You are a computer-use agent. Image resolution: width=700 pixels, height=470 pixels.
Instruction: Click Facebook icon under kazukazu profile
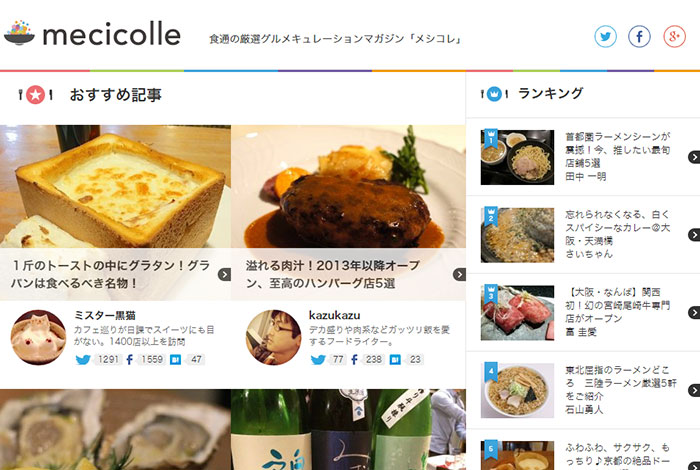pos(354,359)
